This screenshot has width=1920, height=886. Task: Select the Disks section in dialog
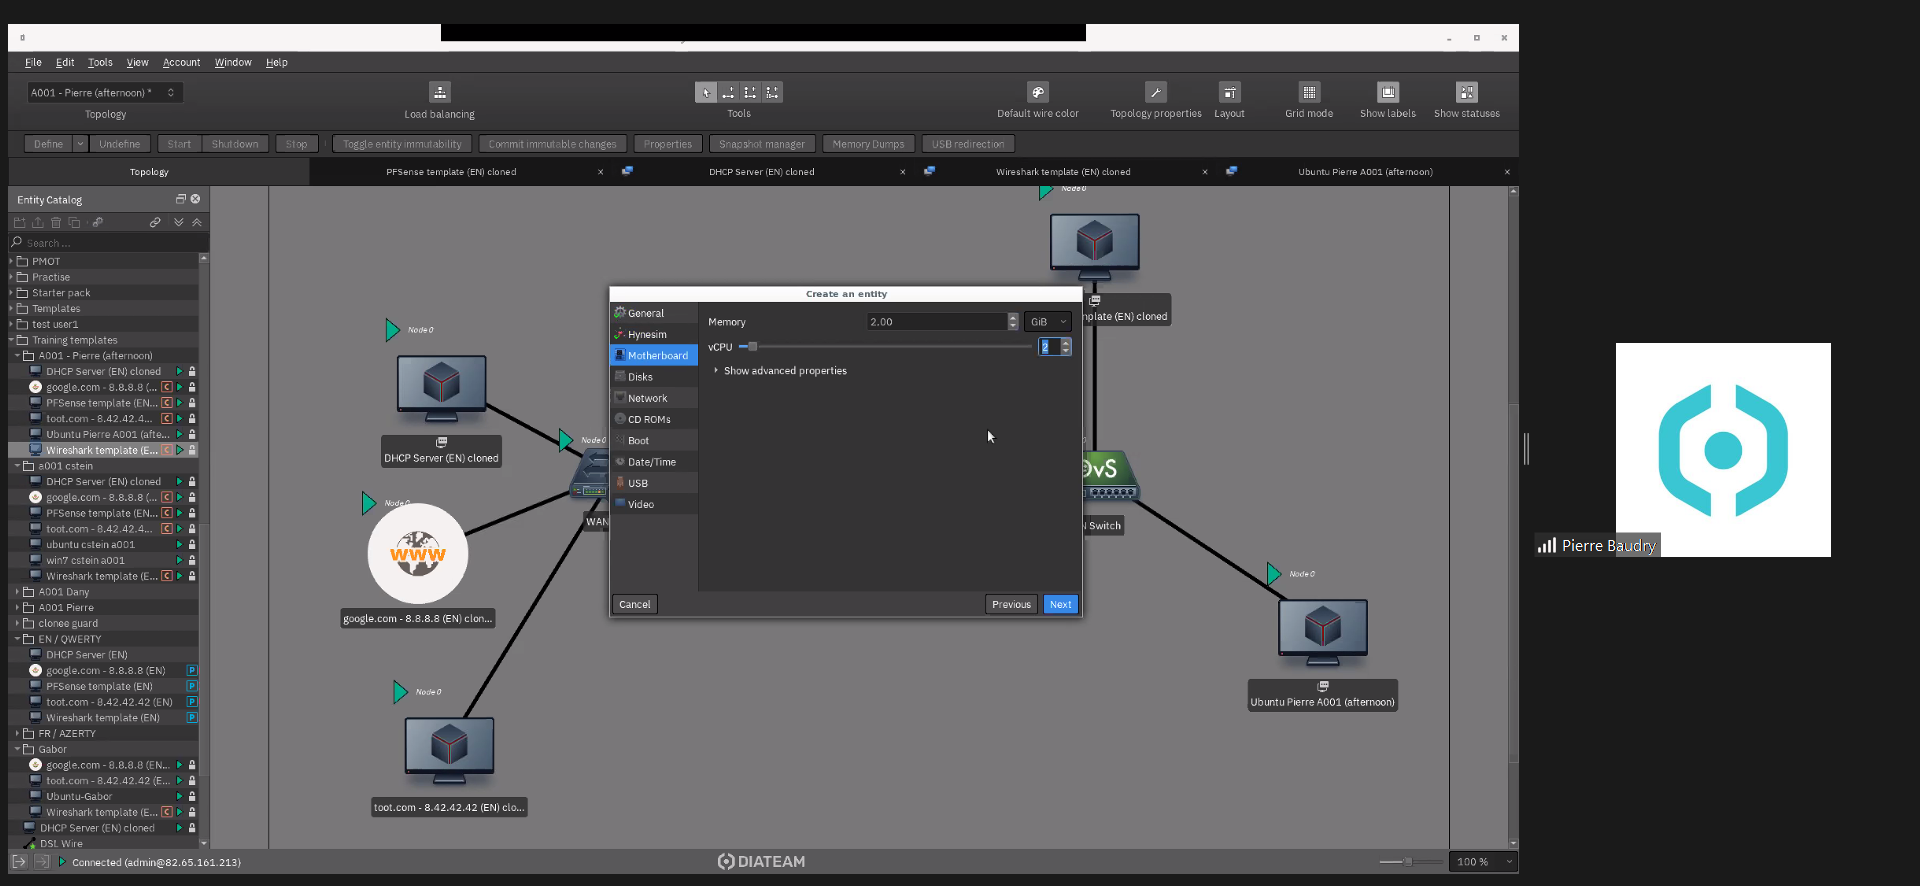click(x=640, y=377)
